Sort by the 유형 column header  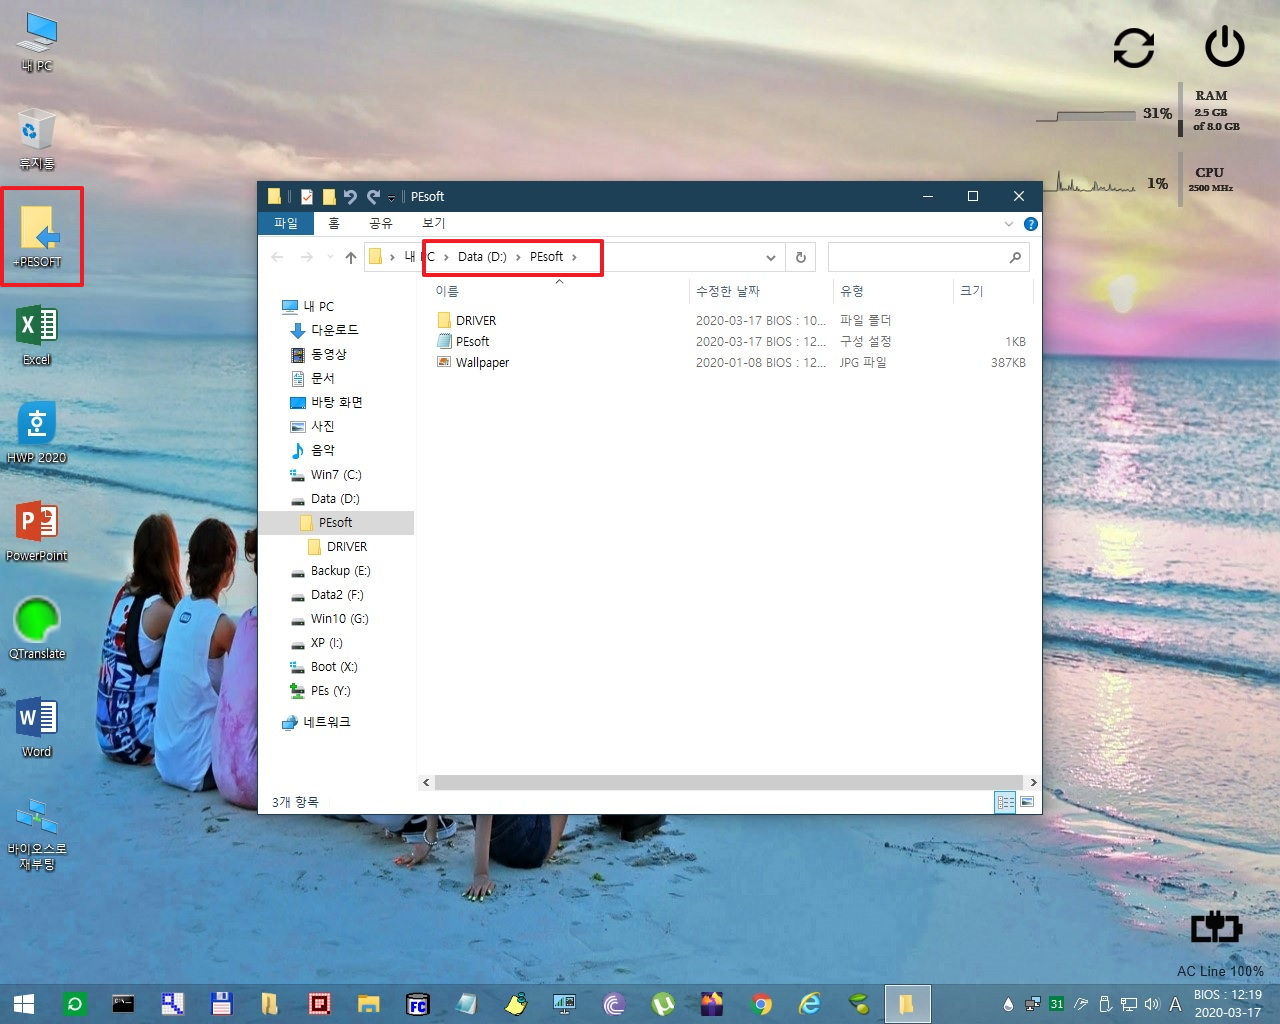(x=852, y=291)
